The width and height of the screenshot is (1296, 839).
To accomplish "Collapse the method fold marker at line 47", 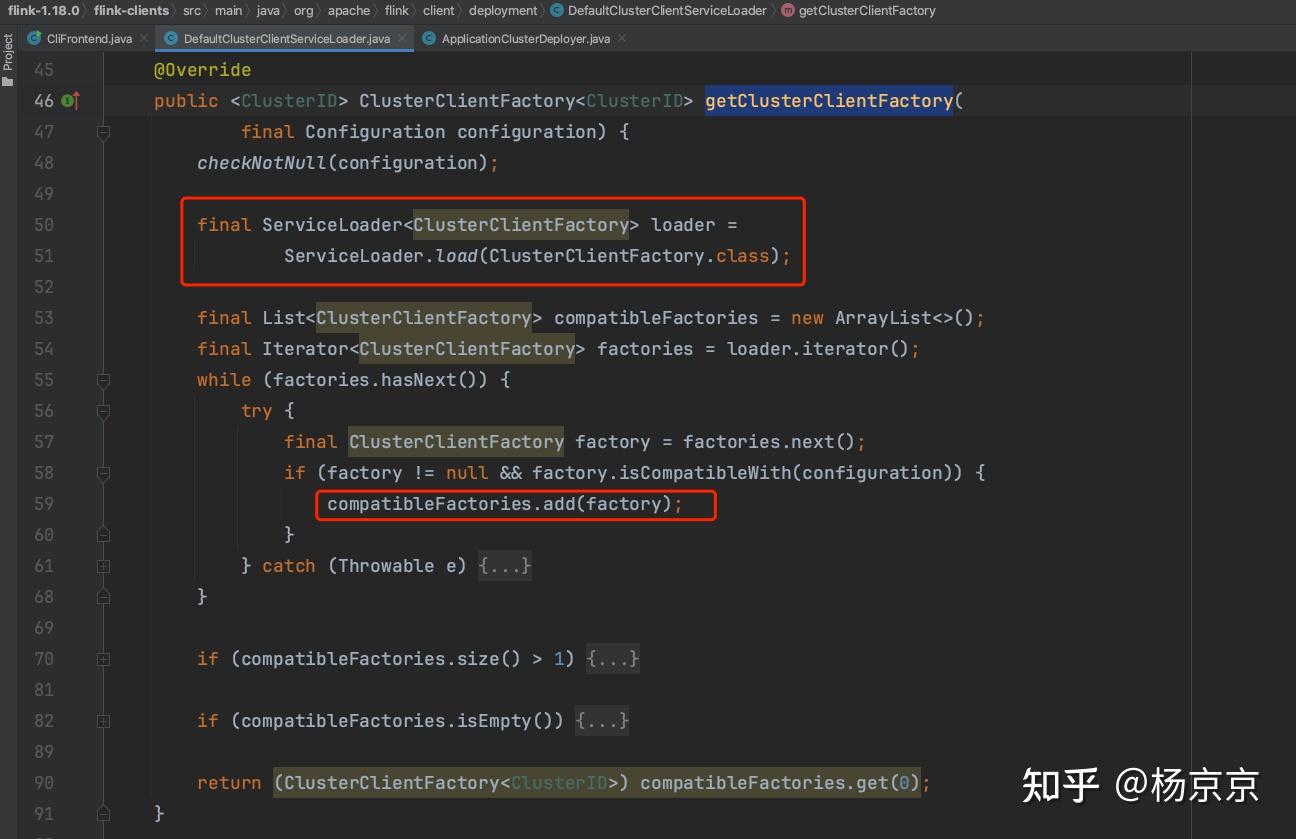I will (x=103, y=132).
